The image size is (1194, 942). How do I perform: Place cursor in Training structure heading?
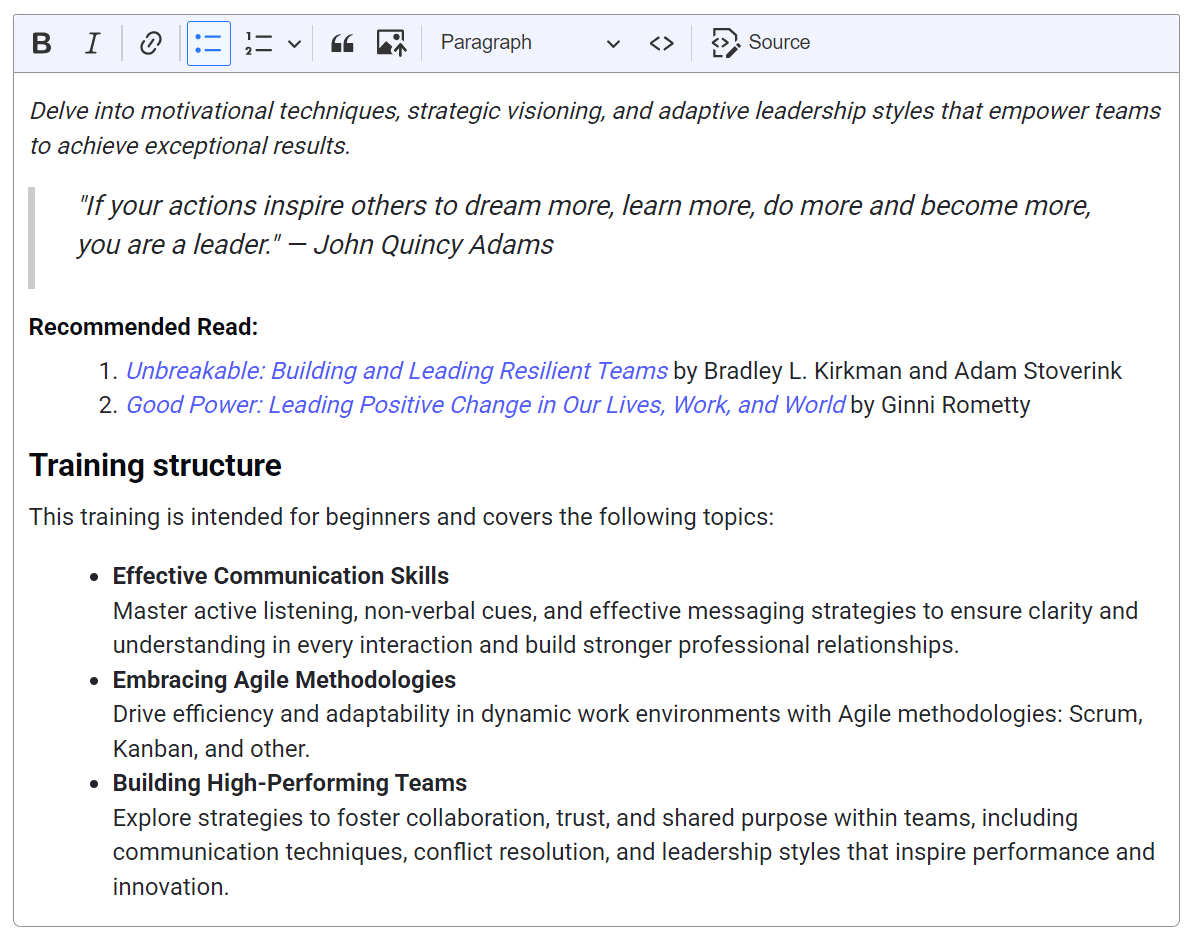pos(155,465)
